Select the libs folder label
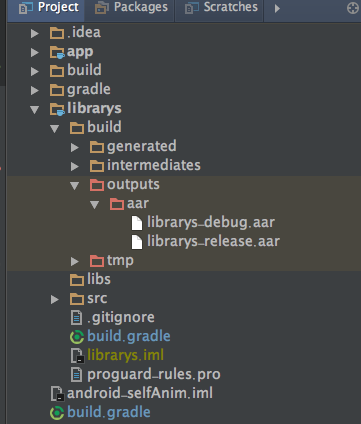Viewport: 361px width, 424px height. (99, 279)
